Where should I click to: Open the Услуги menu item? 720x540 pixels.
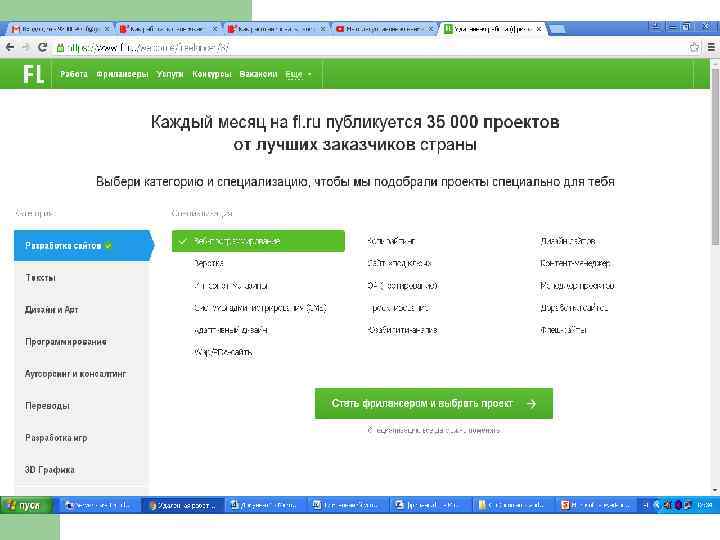point(169,74)
